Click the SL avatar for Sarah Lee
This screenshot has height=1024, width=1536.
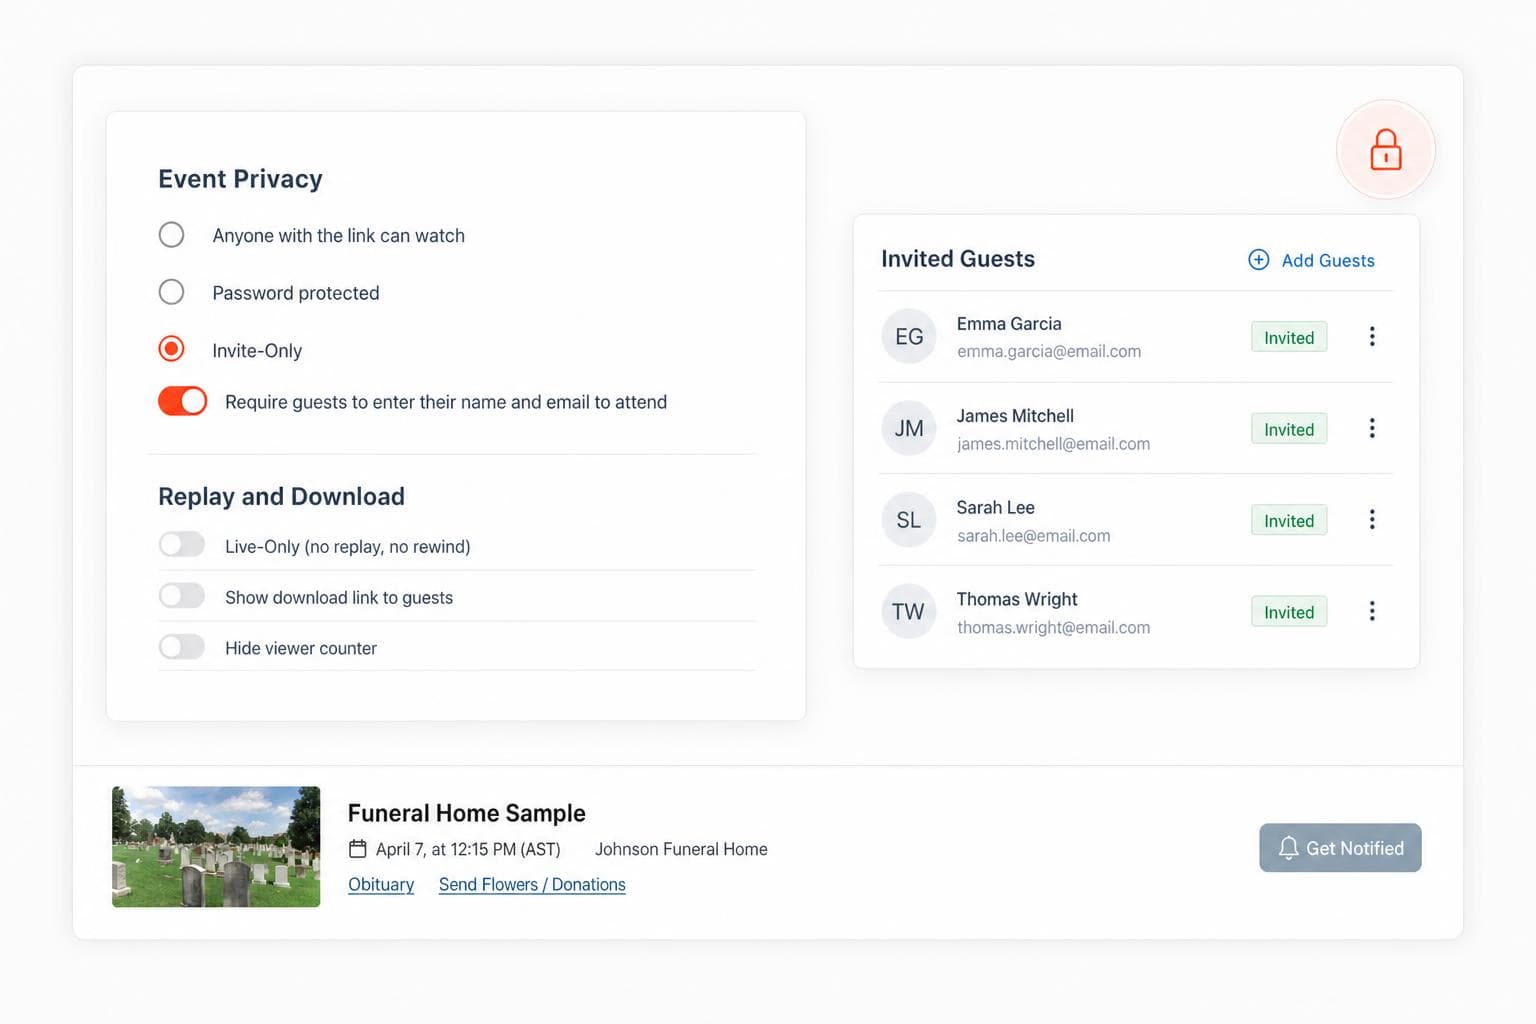point(909,520)
